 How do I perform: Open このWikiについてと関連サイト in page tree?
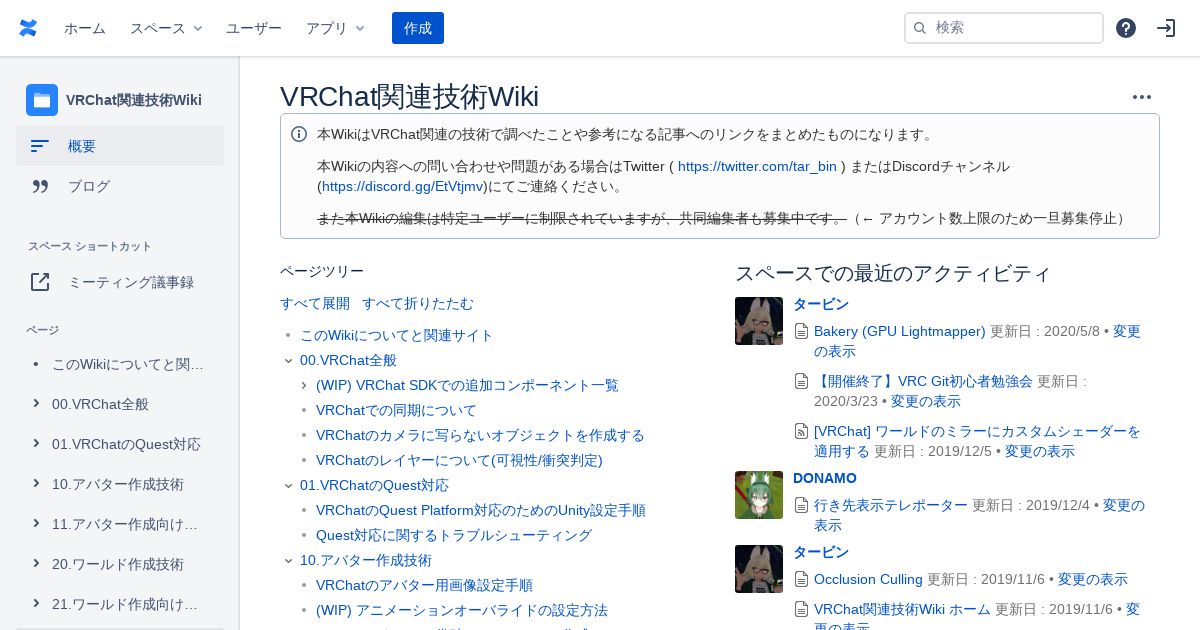tap(397, 335)
